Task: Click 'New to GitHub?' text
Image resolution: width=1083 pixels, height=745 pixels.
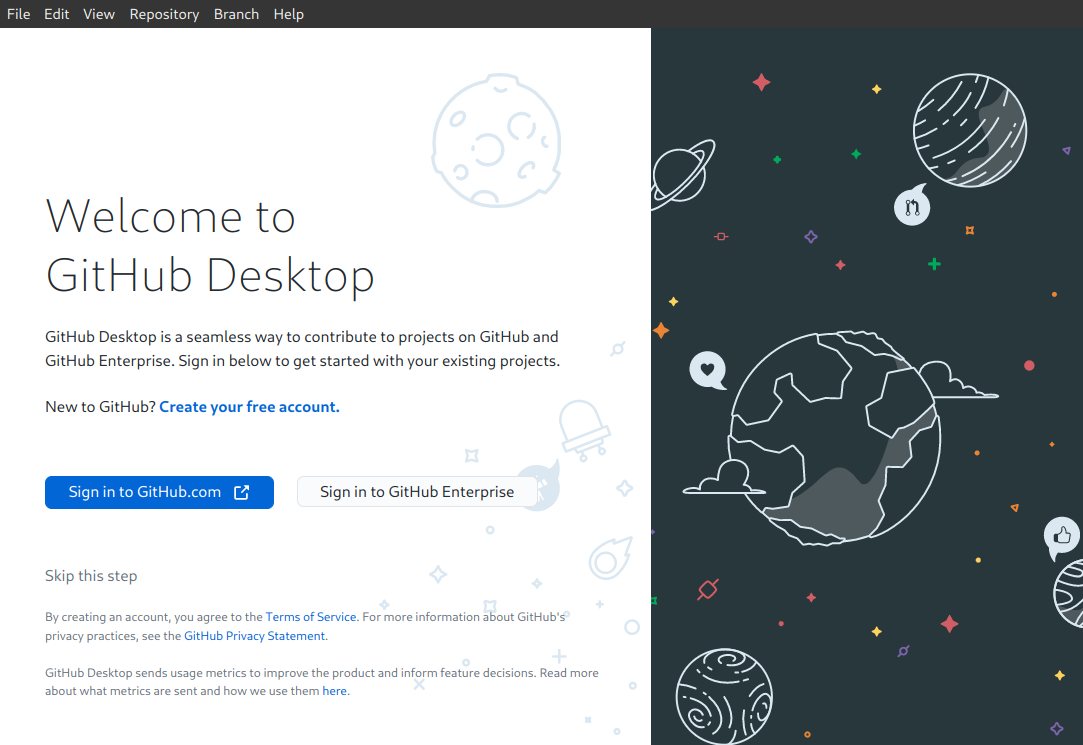Action: point(101,407)
